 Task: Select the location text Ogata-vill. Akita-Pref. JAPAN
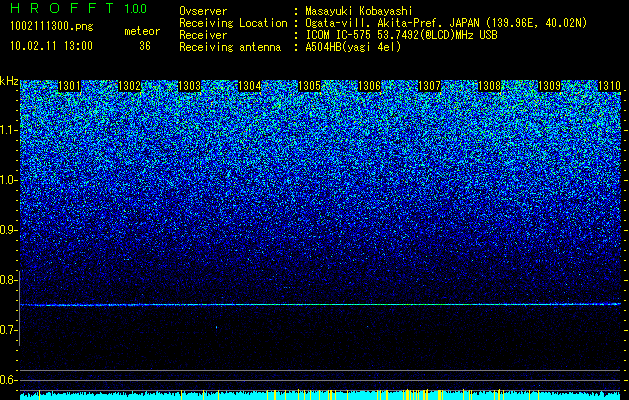[393, 23]
